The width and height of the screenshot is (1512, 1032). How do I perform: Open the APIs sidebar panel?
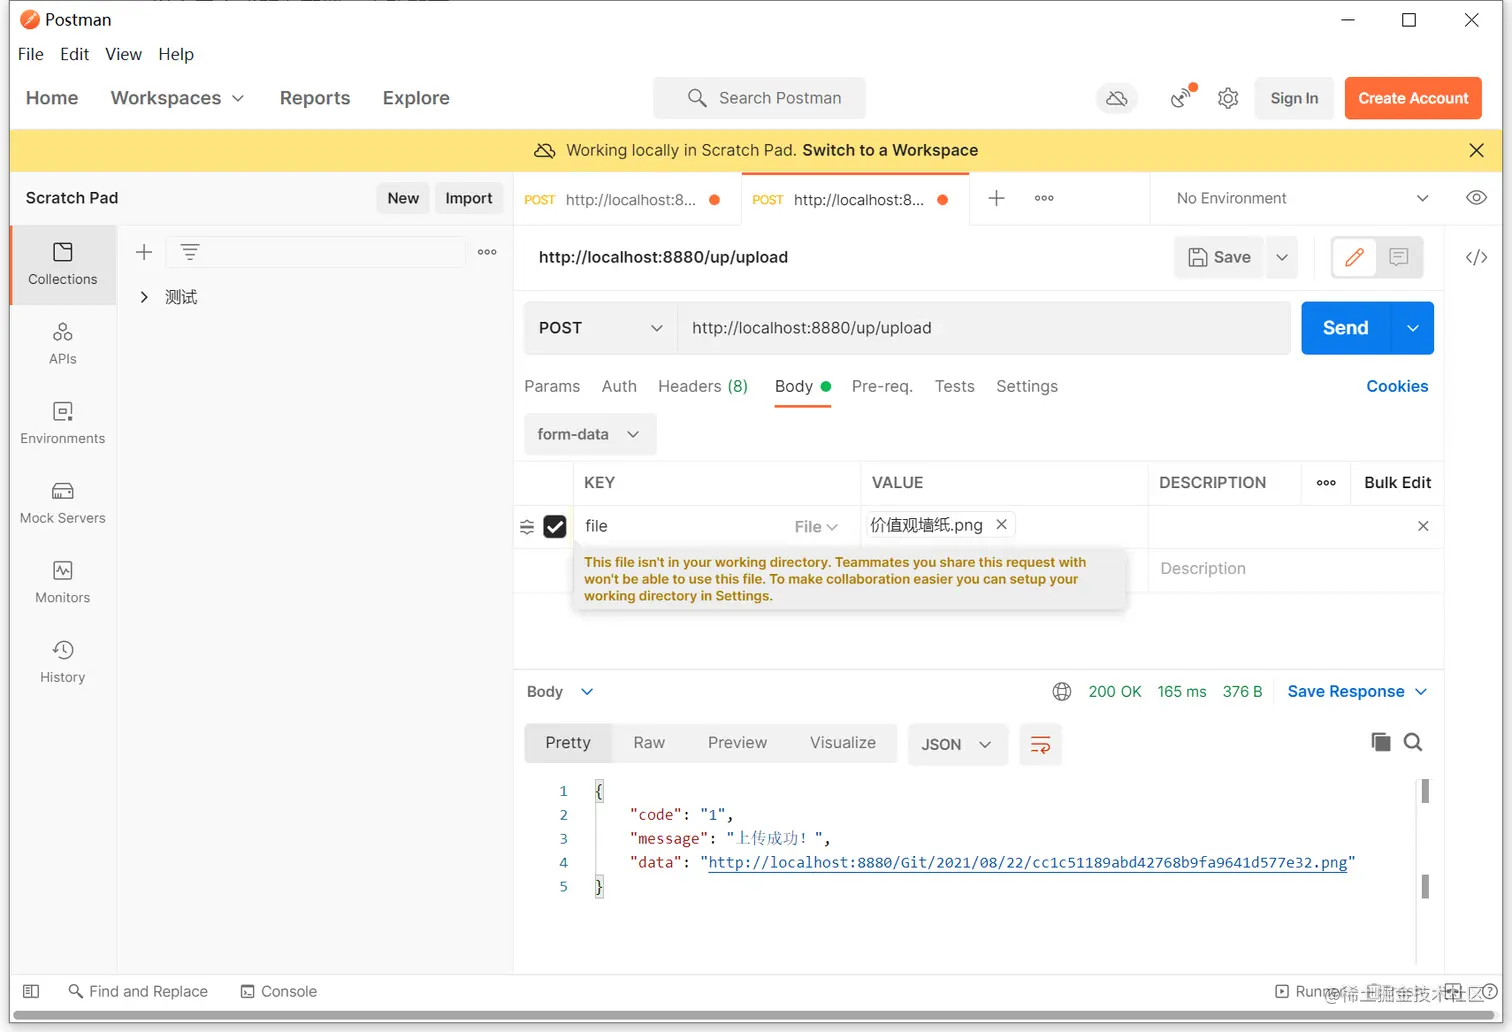click(62, 343)
